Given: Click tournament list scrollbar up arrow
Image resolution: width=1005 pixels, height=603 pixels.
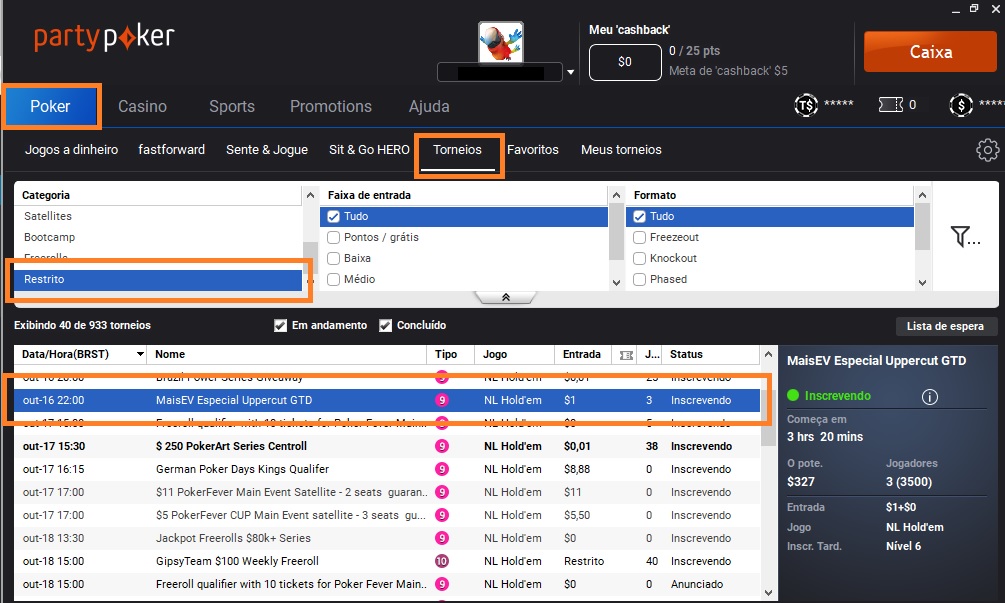Looking at the screenshot, I should coord(768,354).
